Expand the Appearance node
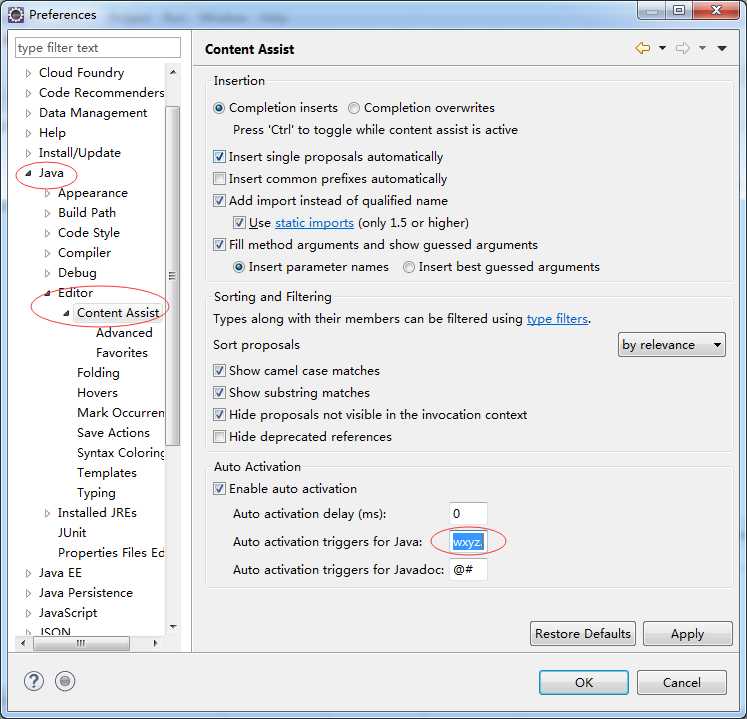This screenshot has width=747, height=719. [47, 193]
